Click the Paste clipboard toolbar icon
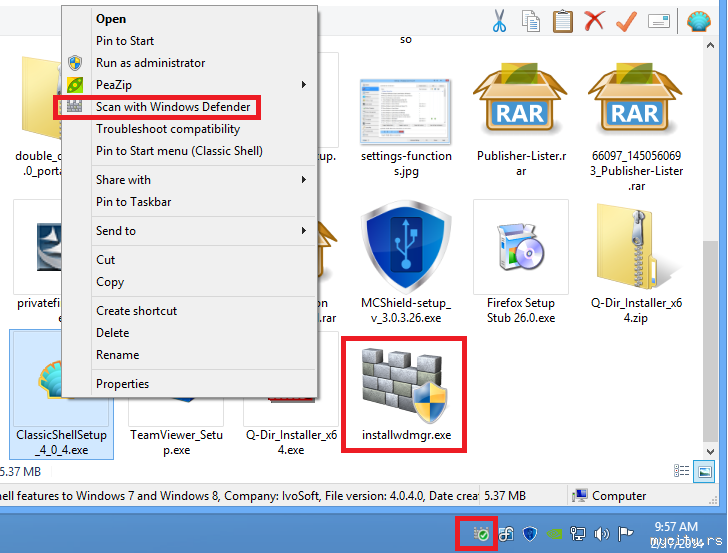The width and height of the screenshot is (728, 553). (562, 21)
